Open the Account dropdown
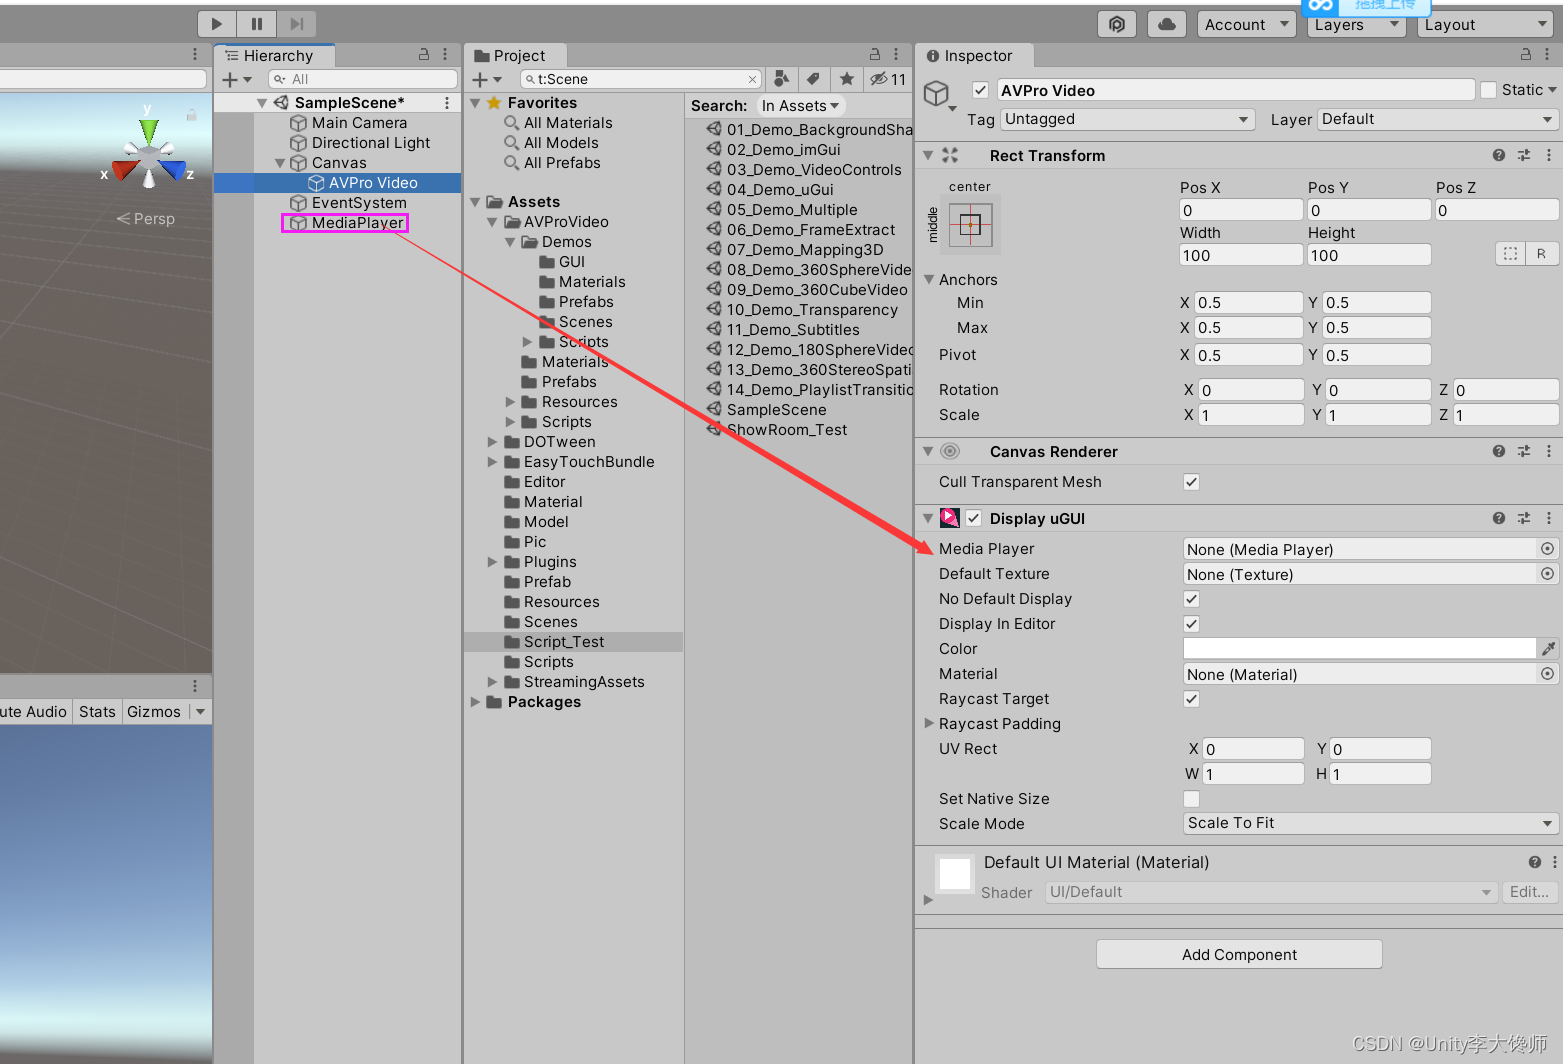The width and height of the screenshot is (1563, 1064). tap(1247, 25)
